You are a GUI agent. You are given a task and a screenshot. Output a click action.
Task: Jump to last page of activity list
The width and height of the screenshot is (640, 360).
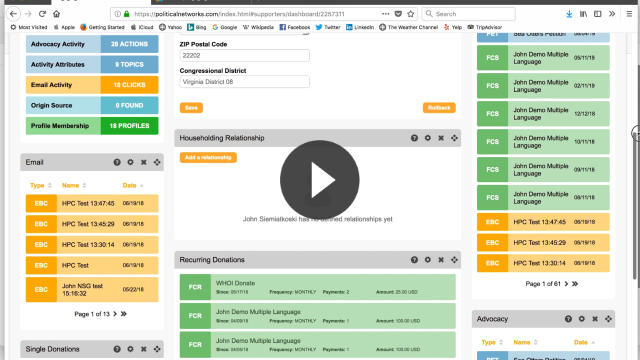(575, 284)
